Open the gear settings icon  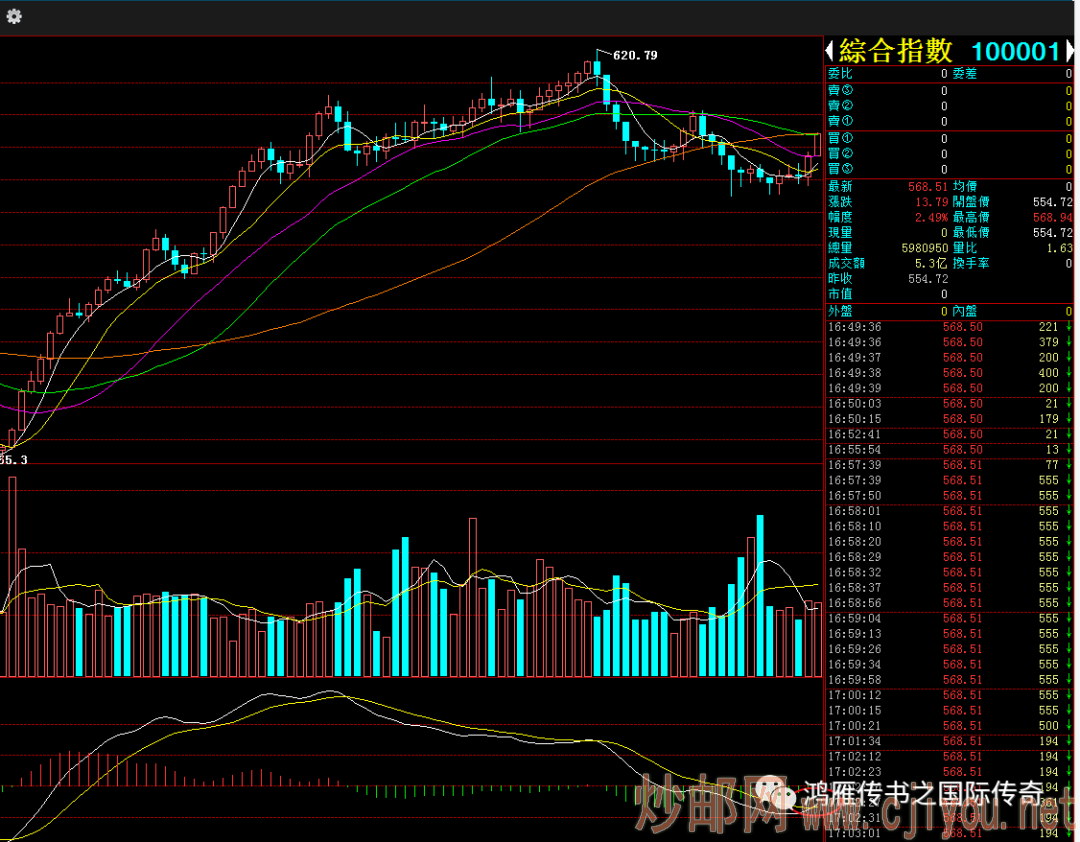(14, 16)
